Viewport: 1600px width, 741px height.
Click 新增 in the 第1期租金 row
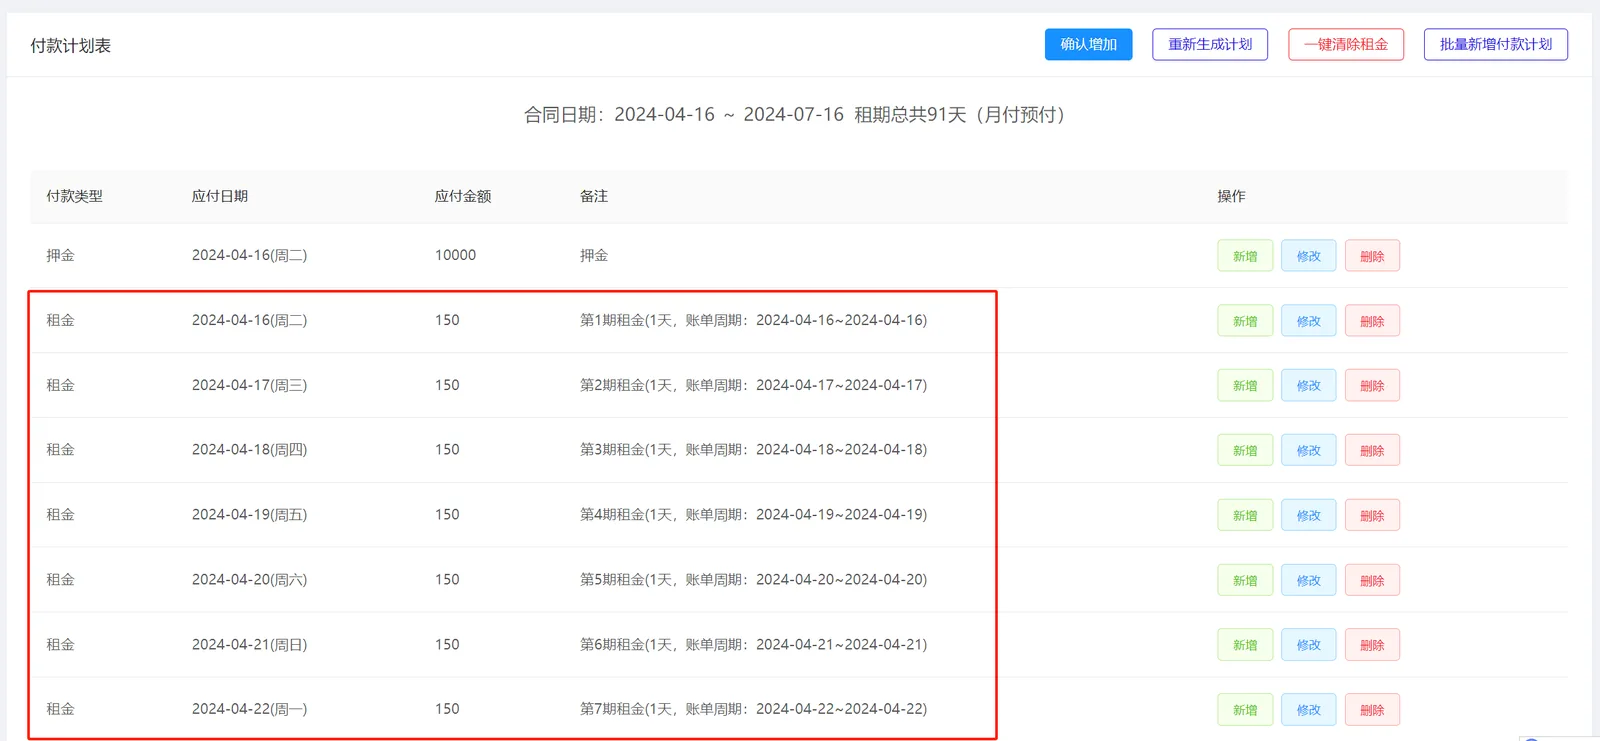point(1245,321)
